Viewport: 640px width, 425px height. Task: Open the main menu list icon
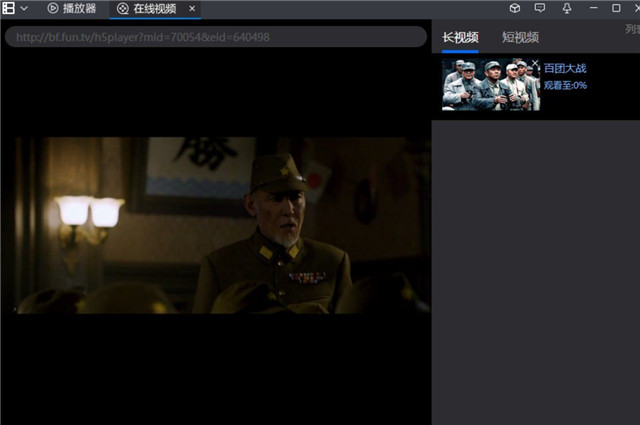[9, 8]
